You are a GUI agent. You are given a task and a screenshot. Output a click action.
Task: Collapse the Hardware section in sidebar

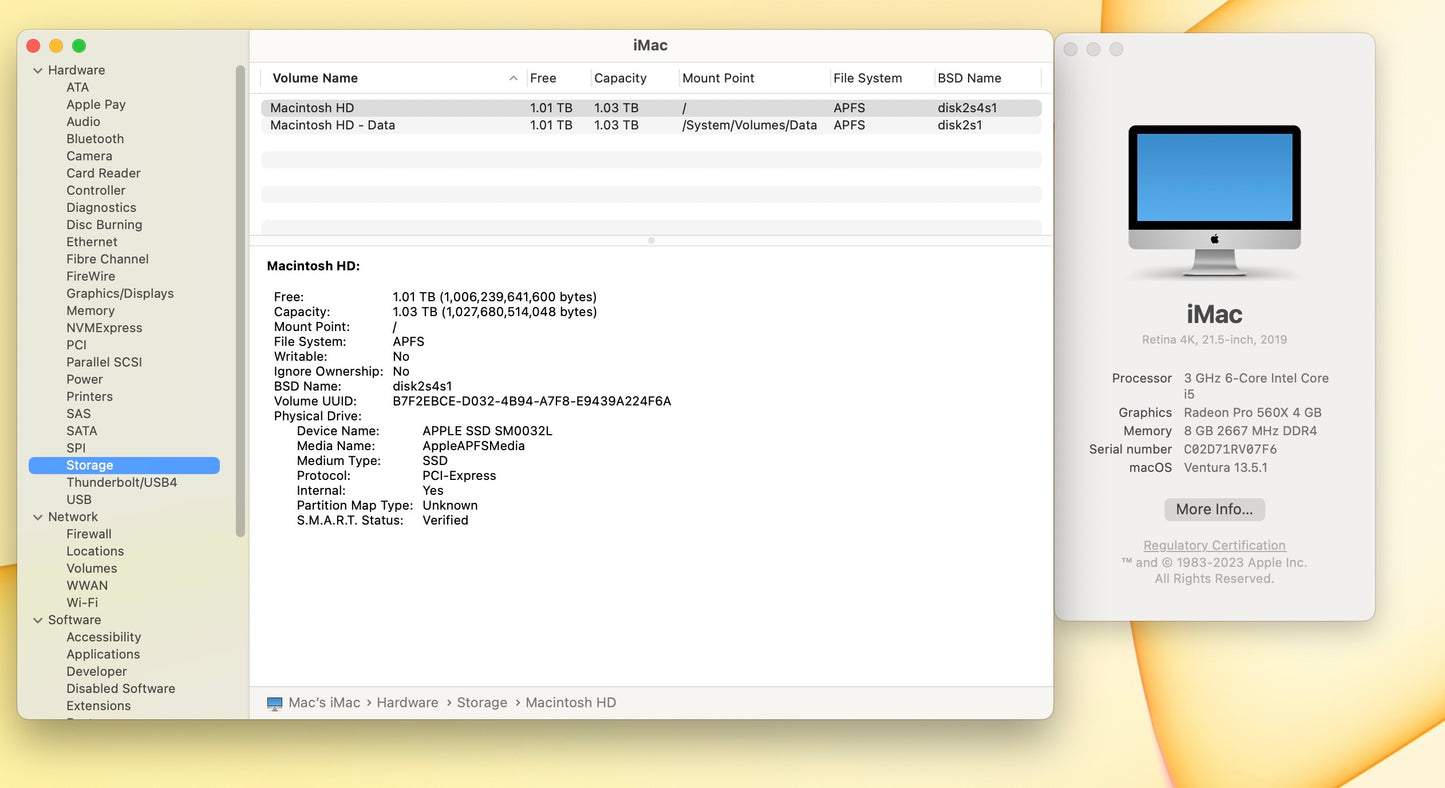click(38, 70)
